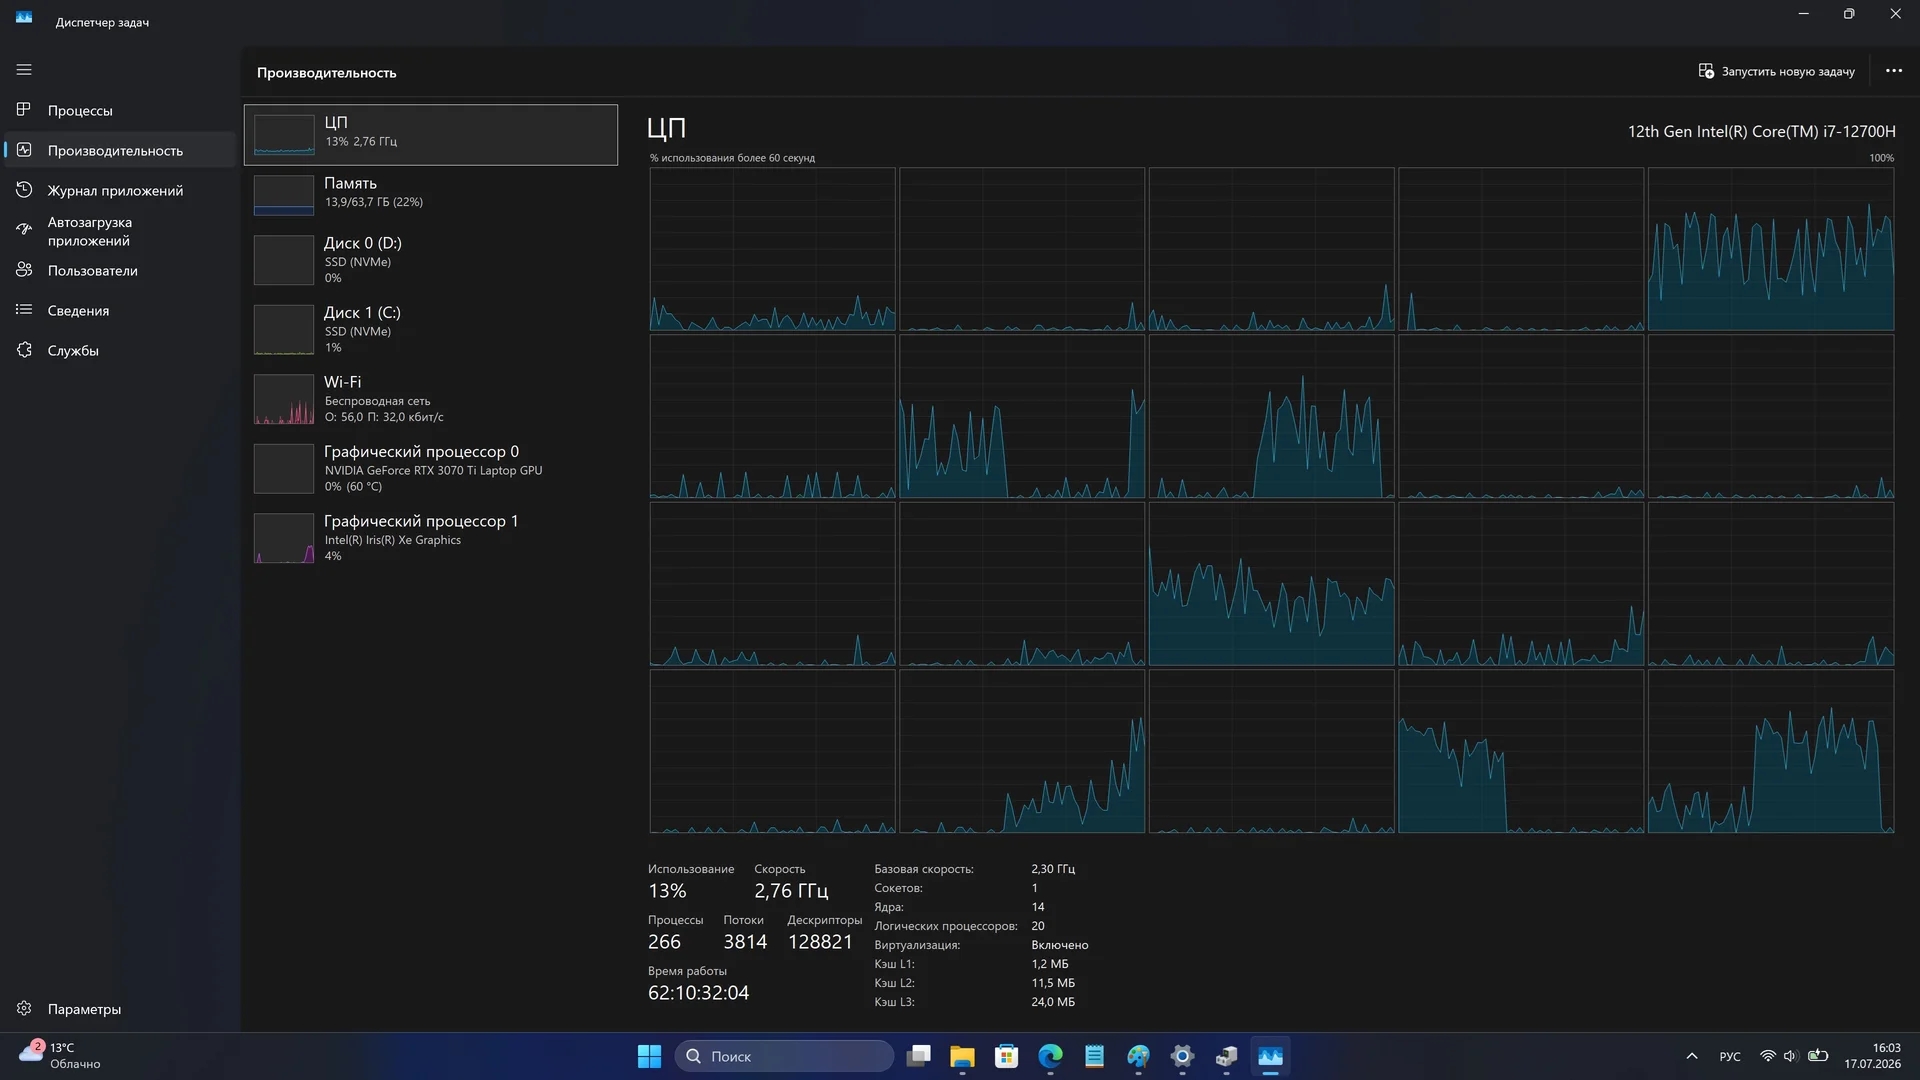Viewport: 1920px width, 1080px height.
Task: Select Графический процессор 0 item
Action: (431, 468)
